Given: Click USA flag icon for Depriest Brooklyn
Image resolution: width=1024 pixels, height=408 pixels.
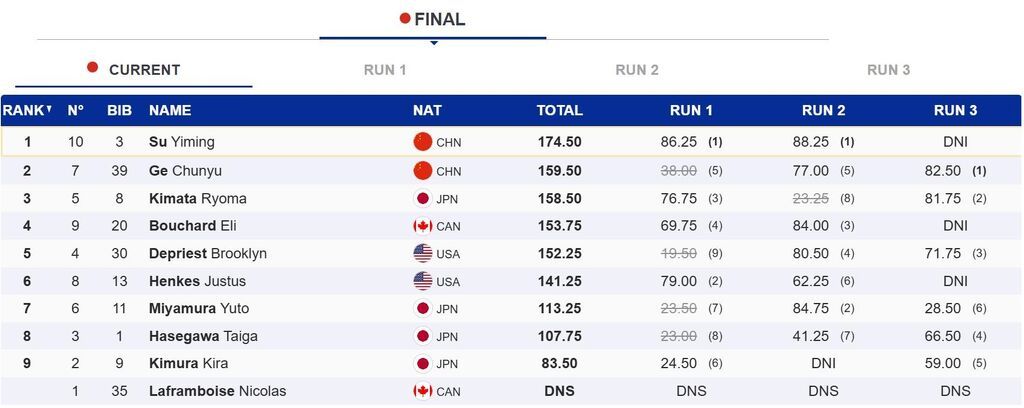Looking at the screenshot, I should click(423, 254).
